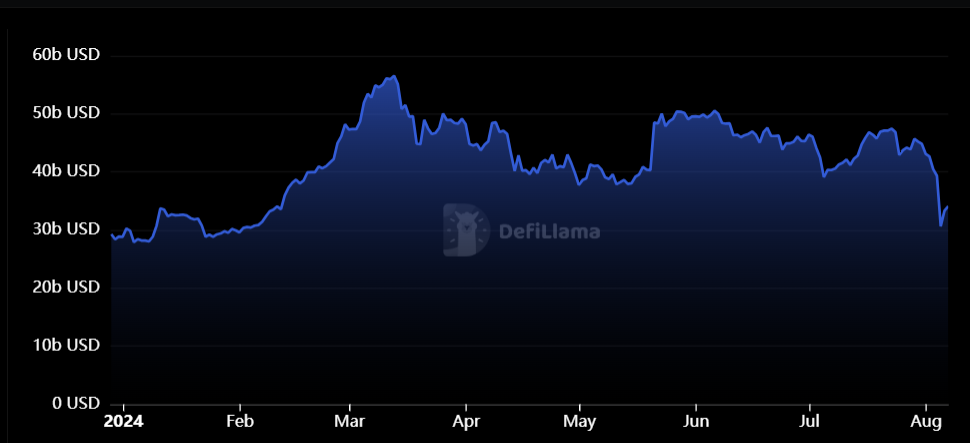The width and height of the screenshot is (970, 443).
Task: Click the DefiLlama watermark text
Action: coord(549,232)
